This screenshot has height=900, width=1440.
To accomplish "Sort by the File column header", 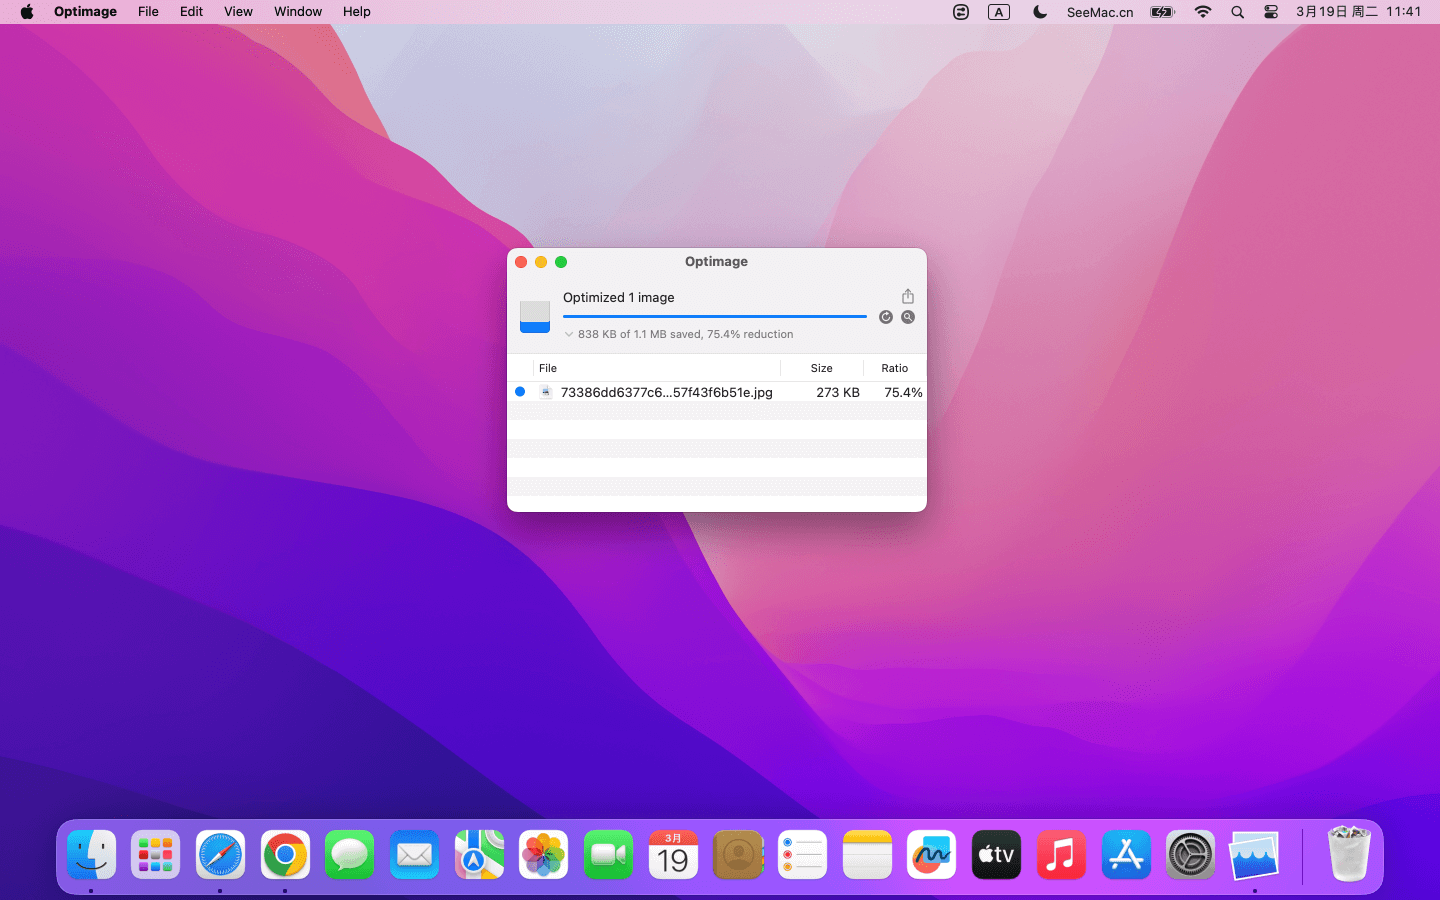I will [x=548, y=368].
